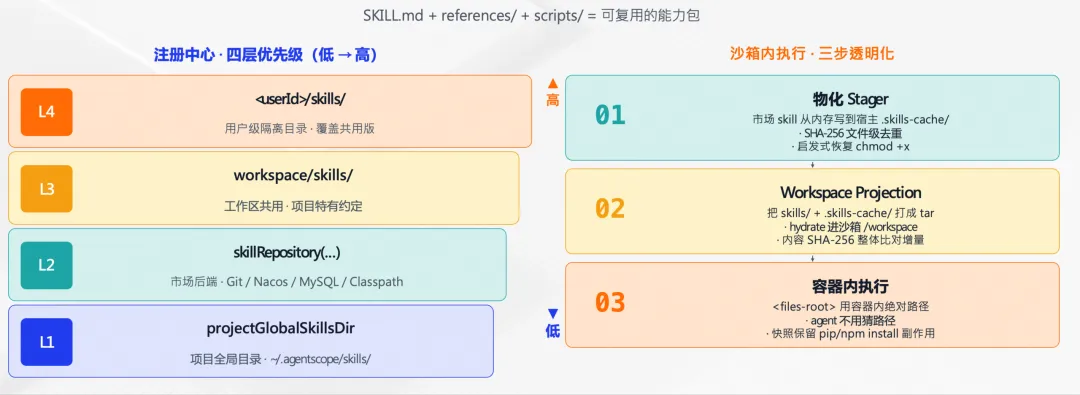Screen dimensions: 1080x395
Task: Click the title '容器内执行'
Action: coord(851,286)
